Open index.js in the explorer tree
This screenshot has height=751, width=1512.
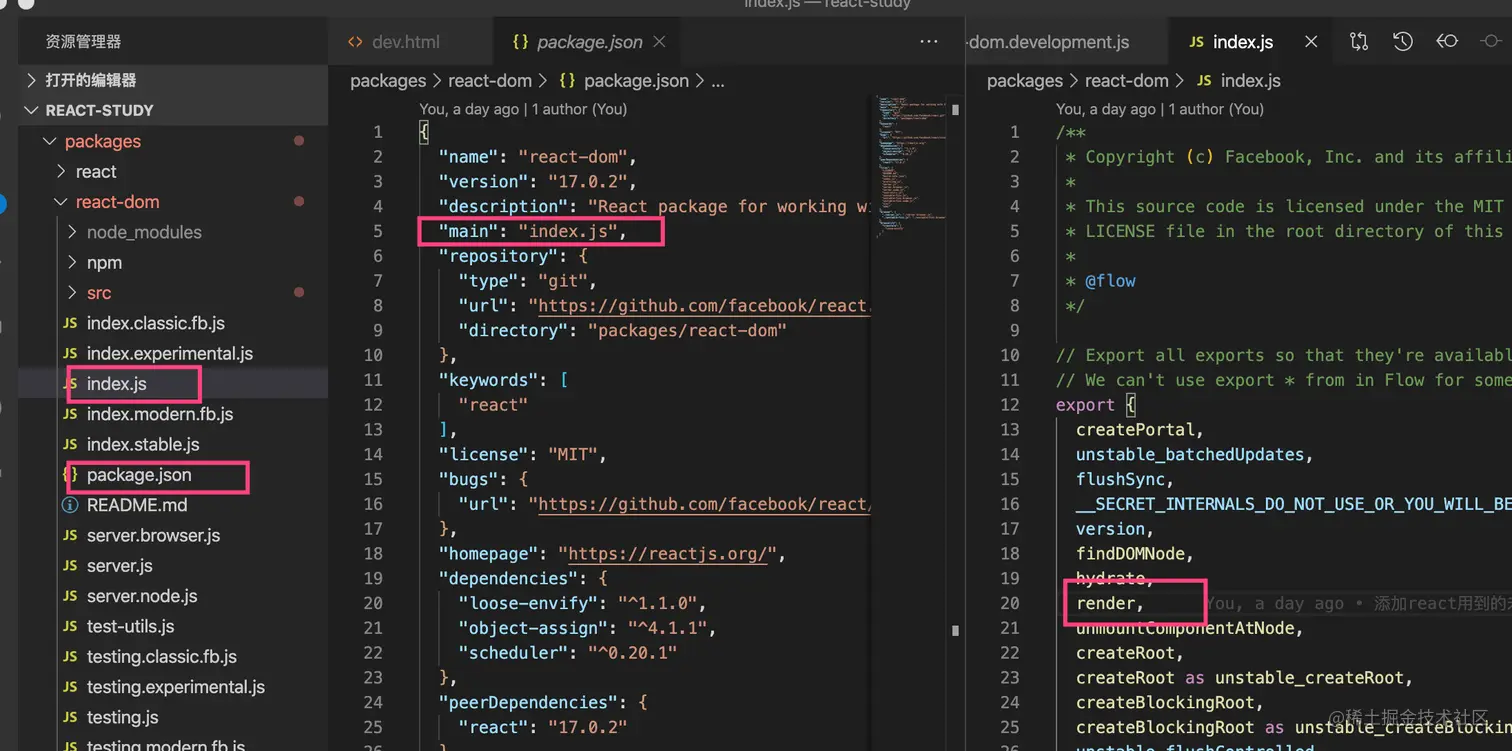[117, 383]
